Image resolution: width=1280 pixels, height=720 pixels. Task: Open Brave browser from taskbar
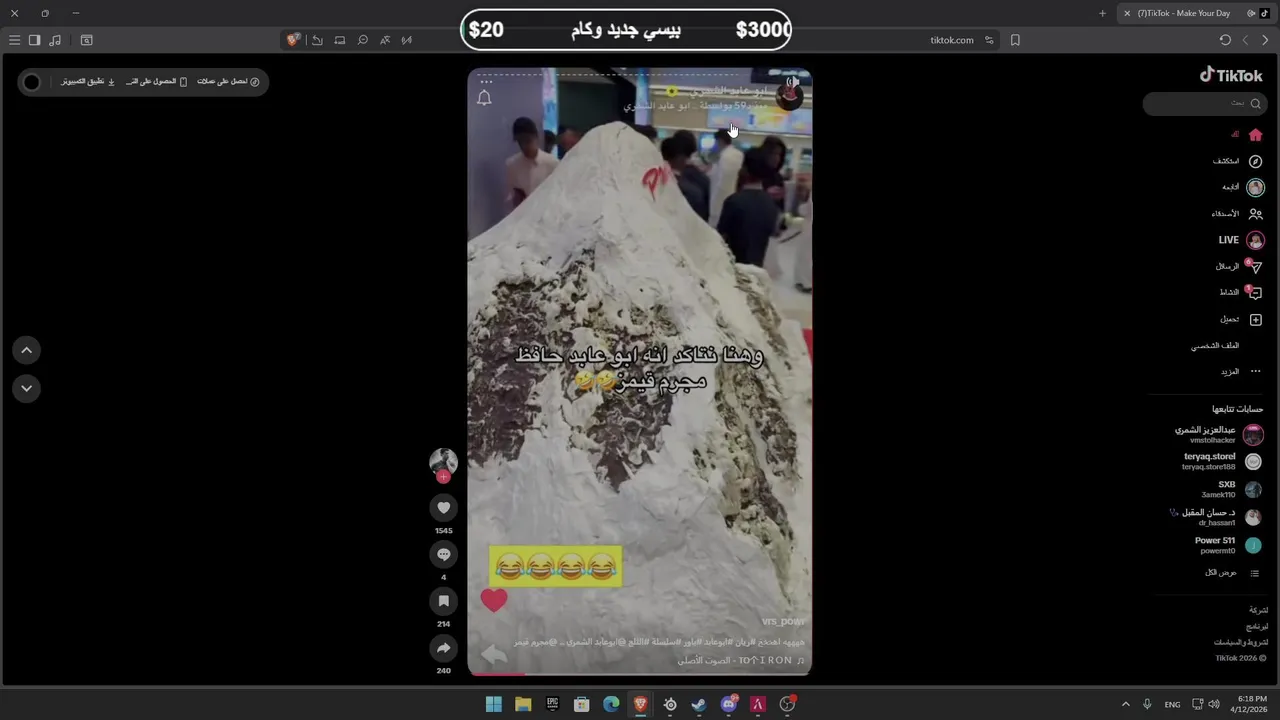coord(640,704)
